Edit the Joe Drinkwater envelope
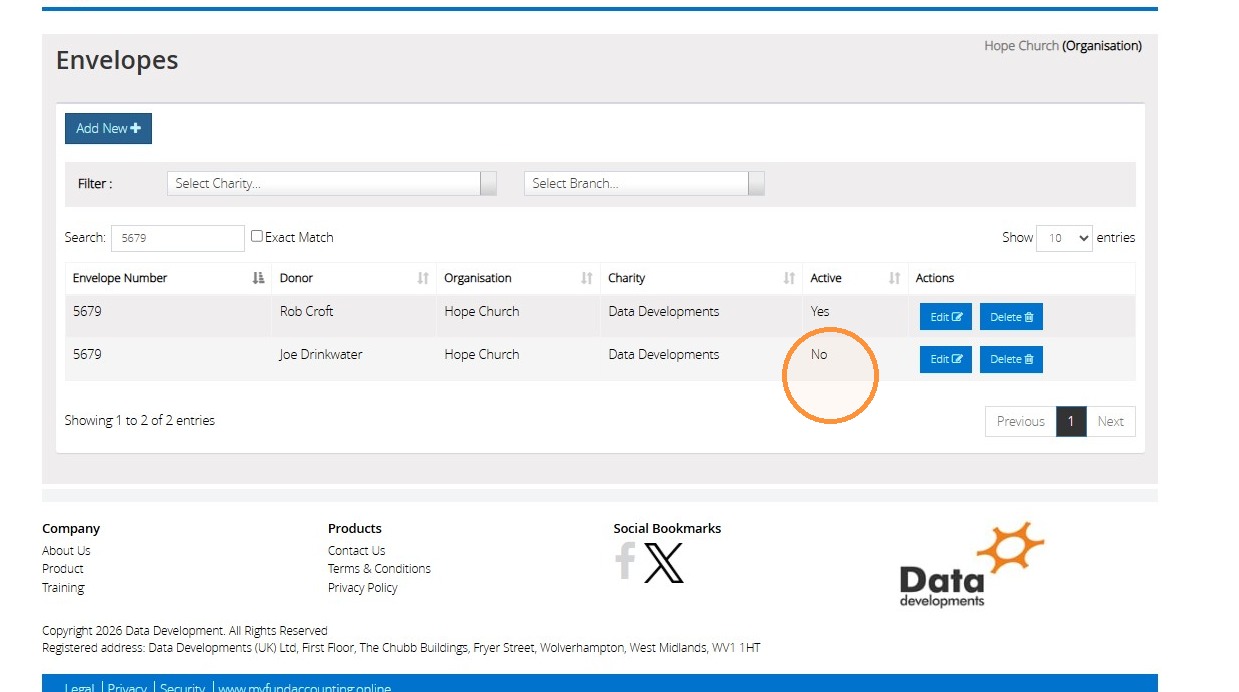 (946, 359)
